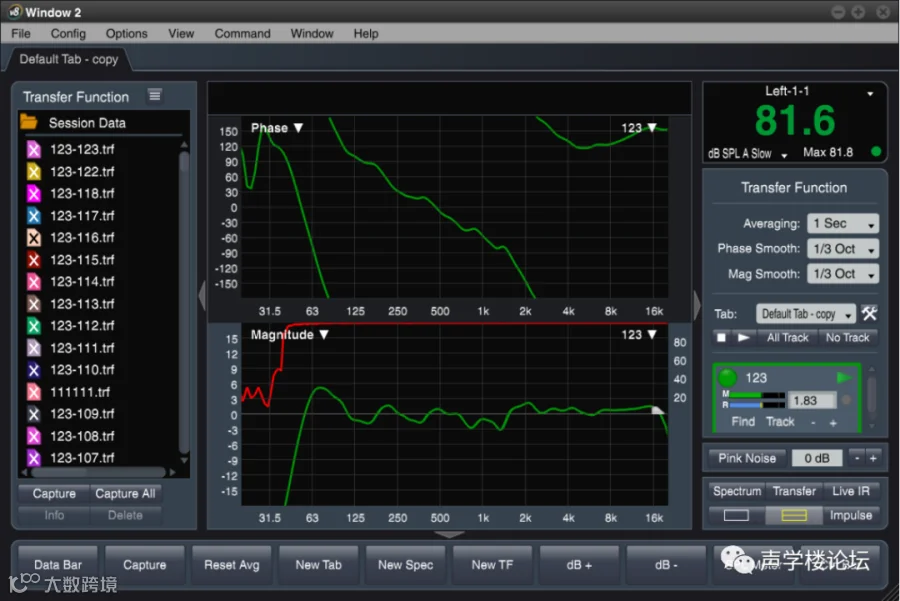Stop the measurement with the square stop button
Image resolution: width=900 pixels, height=601 pixels.
[721, 338]
